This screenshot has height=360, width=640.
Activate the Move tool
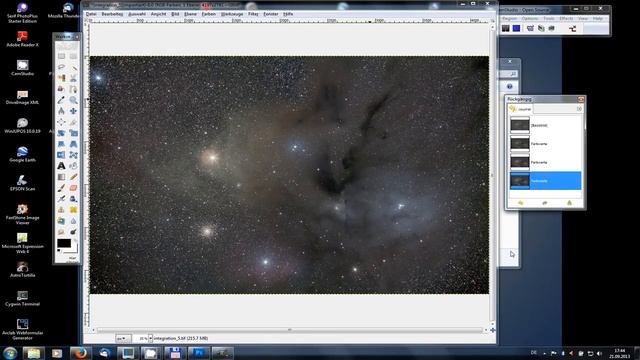point(73,111)
